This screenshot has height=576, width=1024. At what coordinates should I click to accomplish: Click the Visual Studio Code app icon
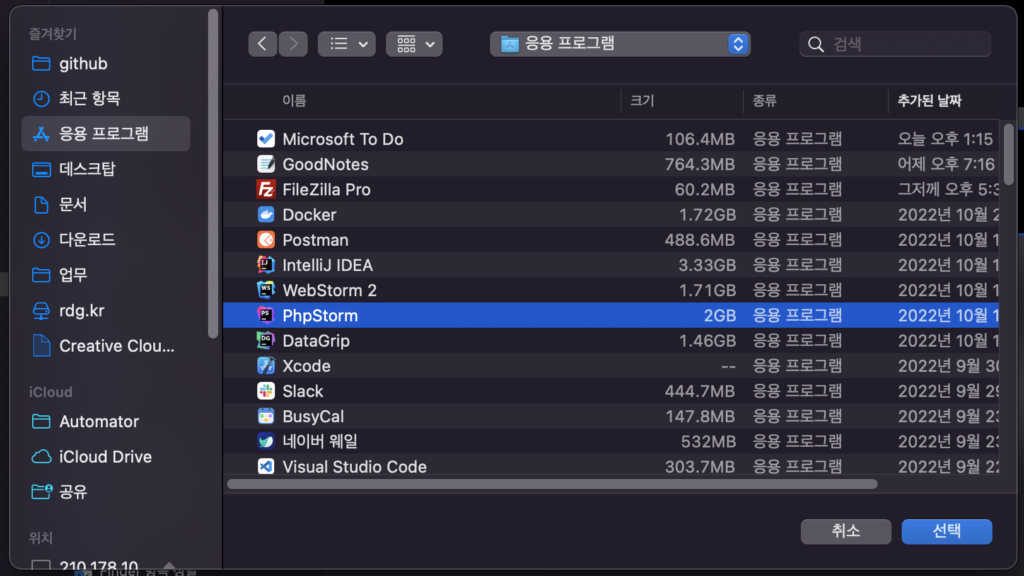tap(266, 466)
